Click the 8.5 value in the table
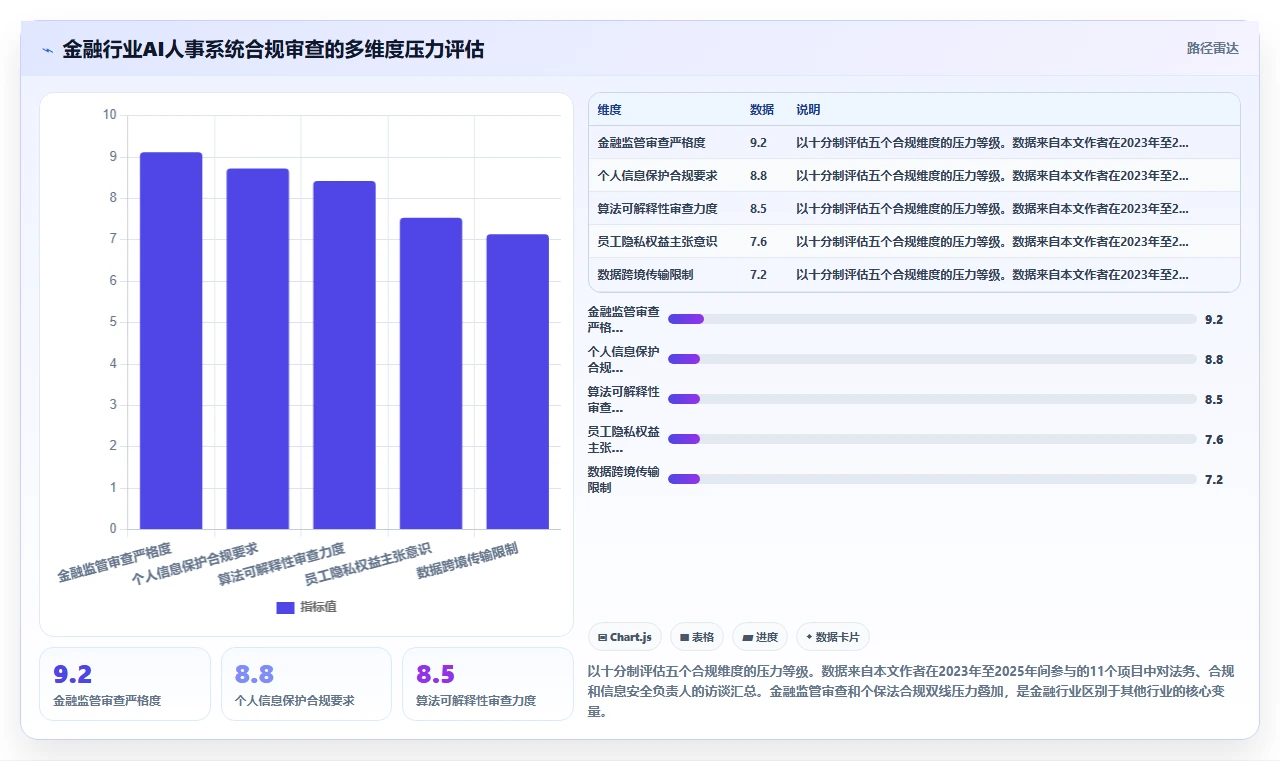The height and width of the screenshot is (761, 1280). pyautogui.click(x=758, y=209)
